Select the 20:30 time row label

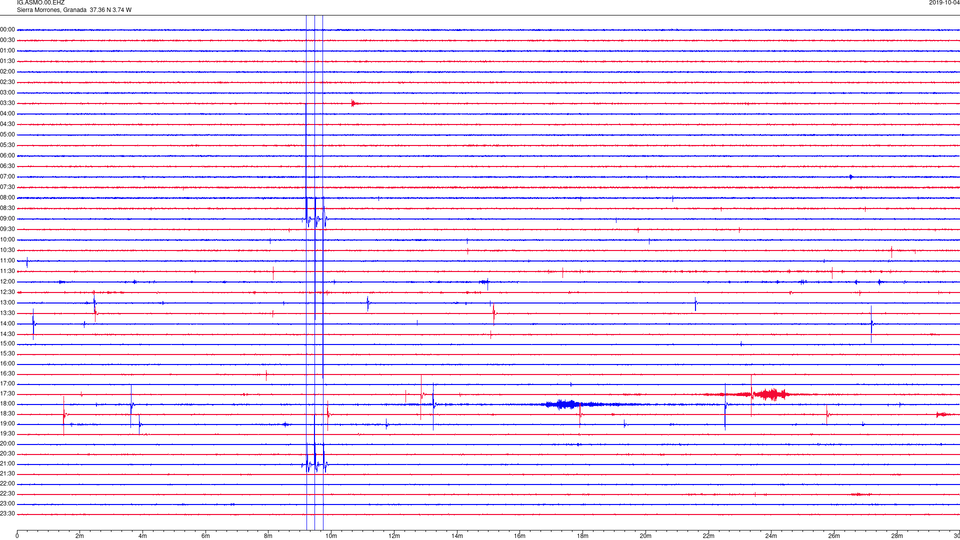click(7, 454)
